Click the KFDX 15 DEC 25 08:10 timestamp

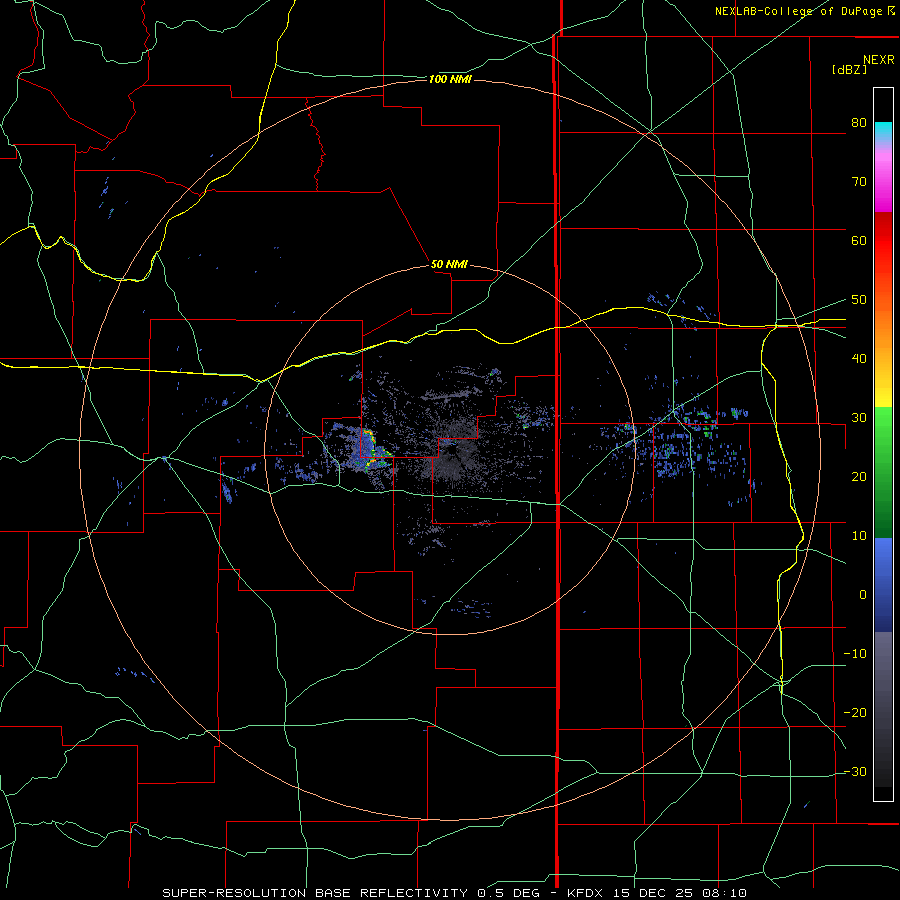point(657,893)
